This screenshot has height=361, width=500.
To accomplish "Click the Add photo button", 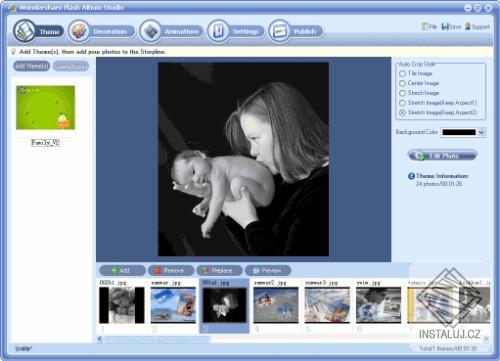I will point(122,270).
